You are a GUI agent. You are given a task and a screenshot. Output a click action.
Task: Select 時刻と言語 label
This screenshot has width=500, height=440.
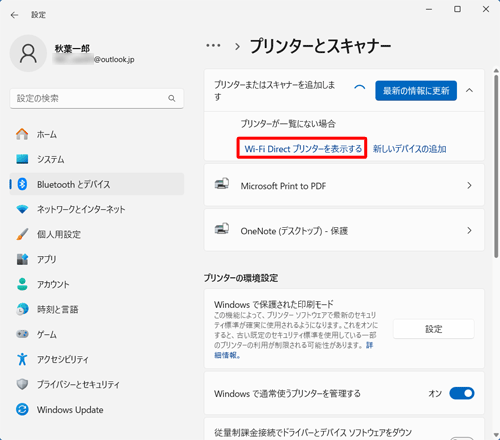57,309
